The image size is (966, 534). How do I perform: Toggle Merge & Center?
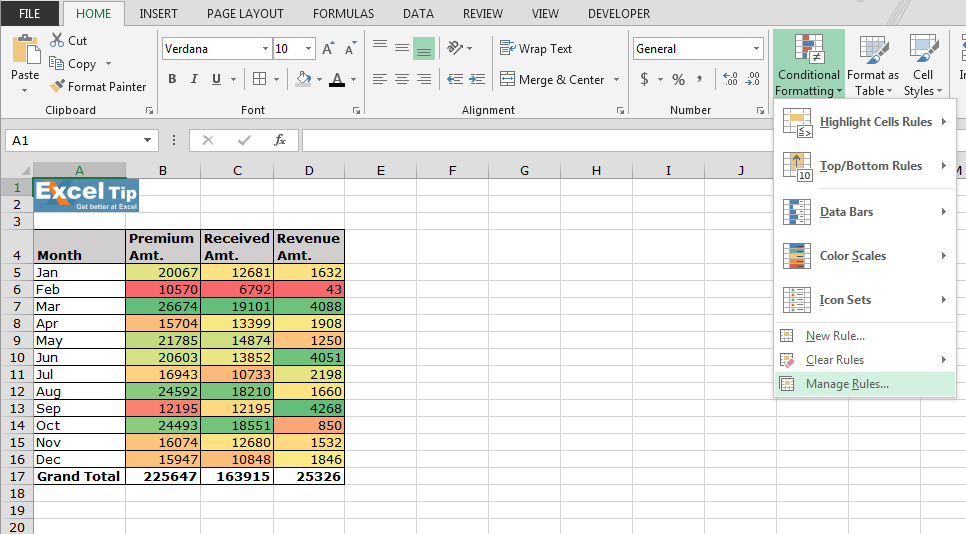click(552, 79)
